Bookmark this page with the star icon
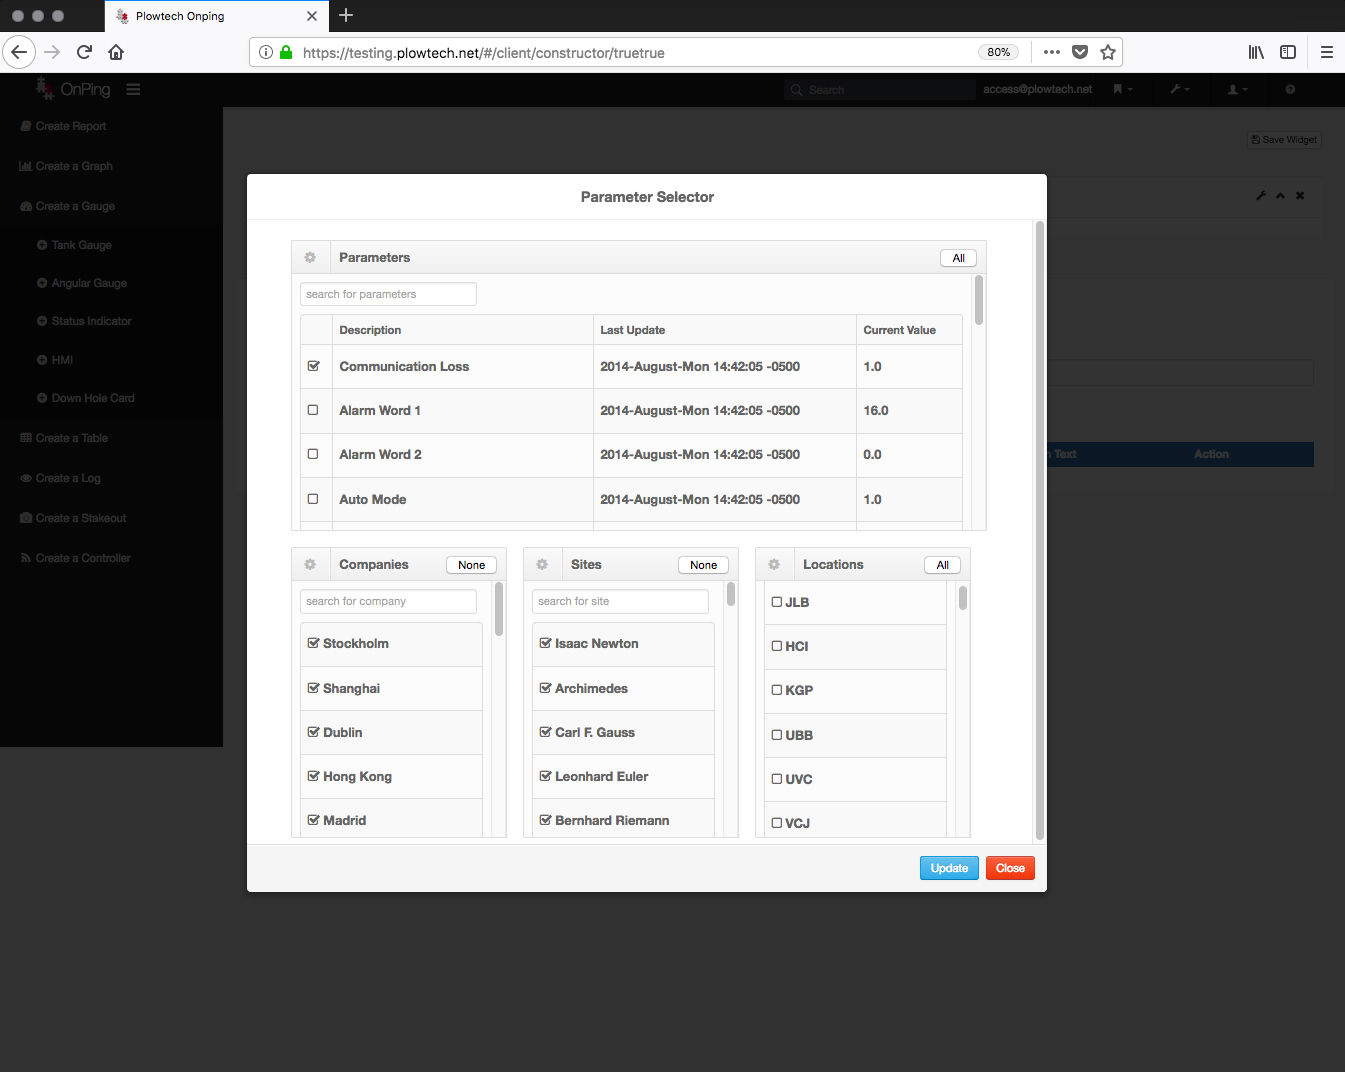 (x=1108, y=52)
